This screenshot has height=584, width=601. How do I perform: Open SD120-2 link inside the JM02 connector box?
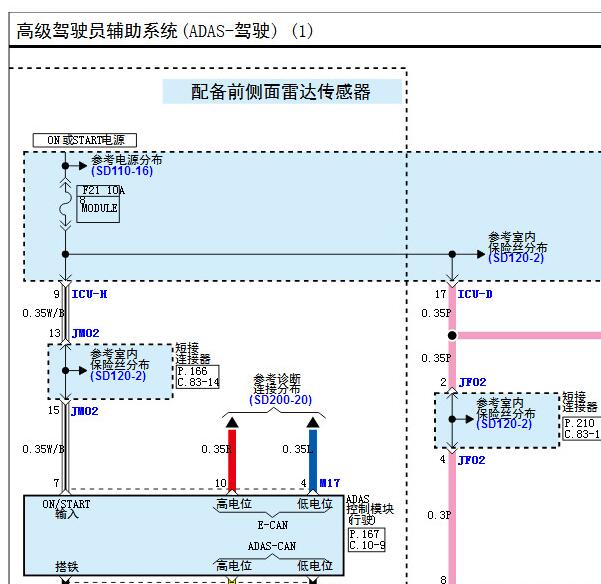tap(118, 376)
